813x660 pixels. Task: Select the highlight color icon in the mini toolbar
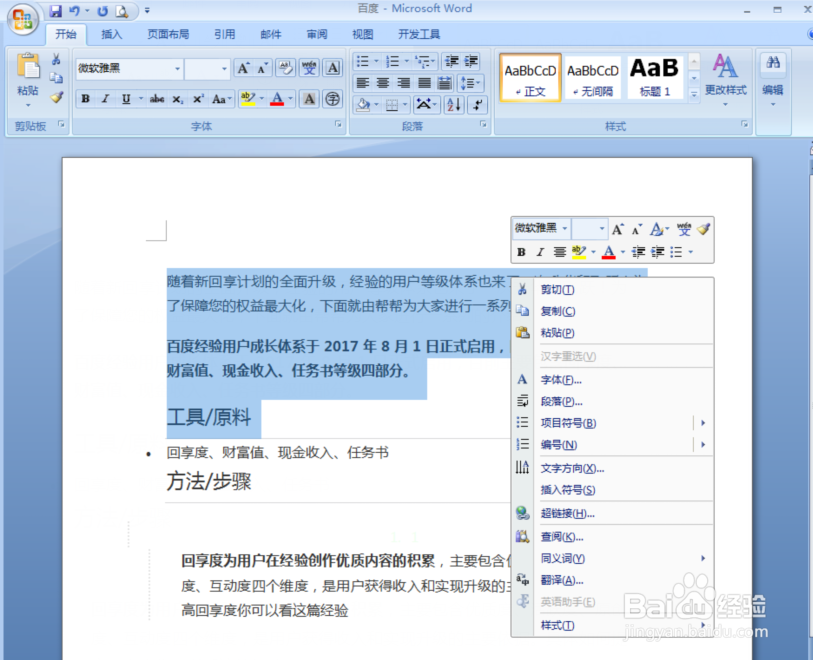coord(580,251)
